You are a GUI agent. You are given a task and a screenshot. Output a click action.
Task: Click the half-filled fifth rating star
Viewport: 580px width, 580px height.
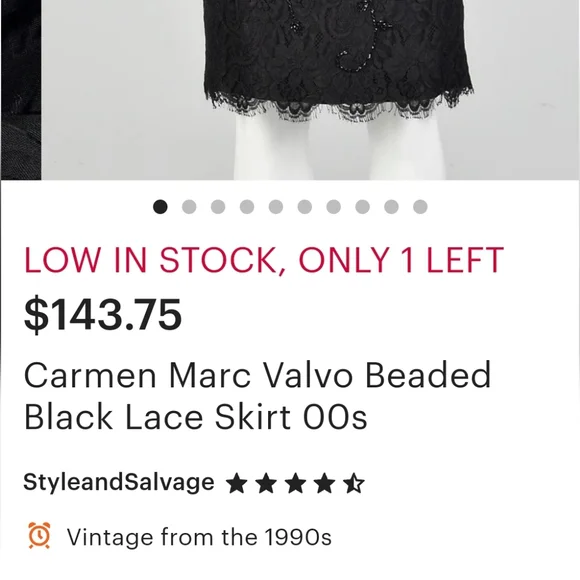(354, 483)
